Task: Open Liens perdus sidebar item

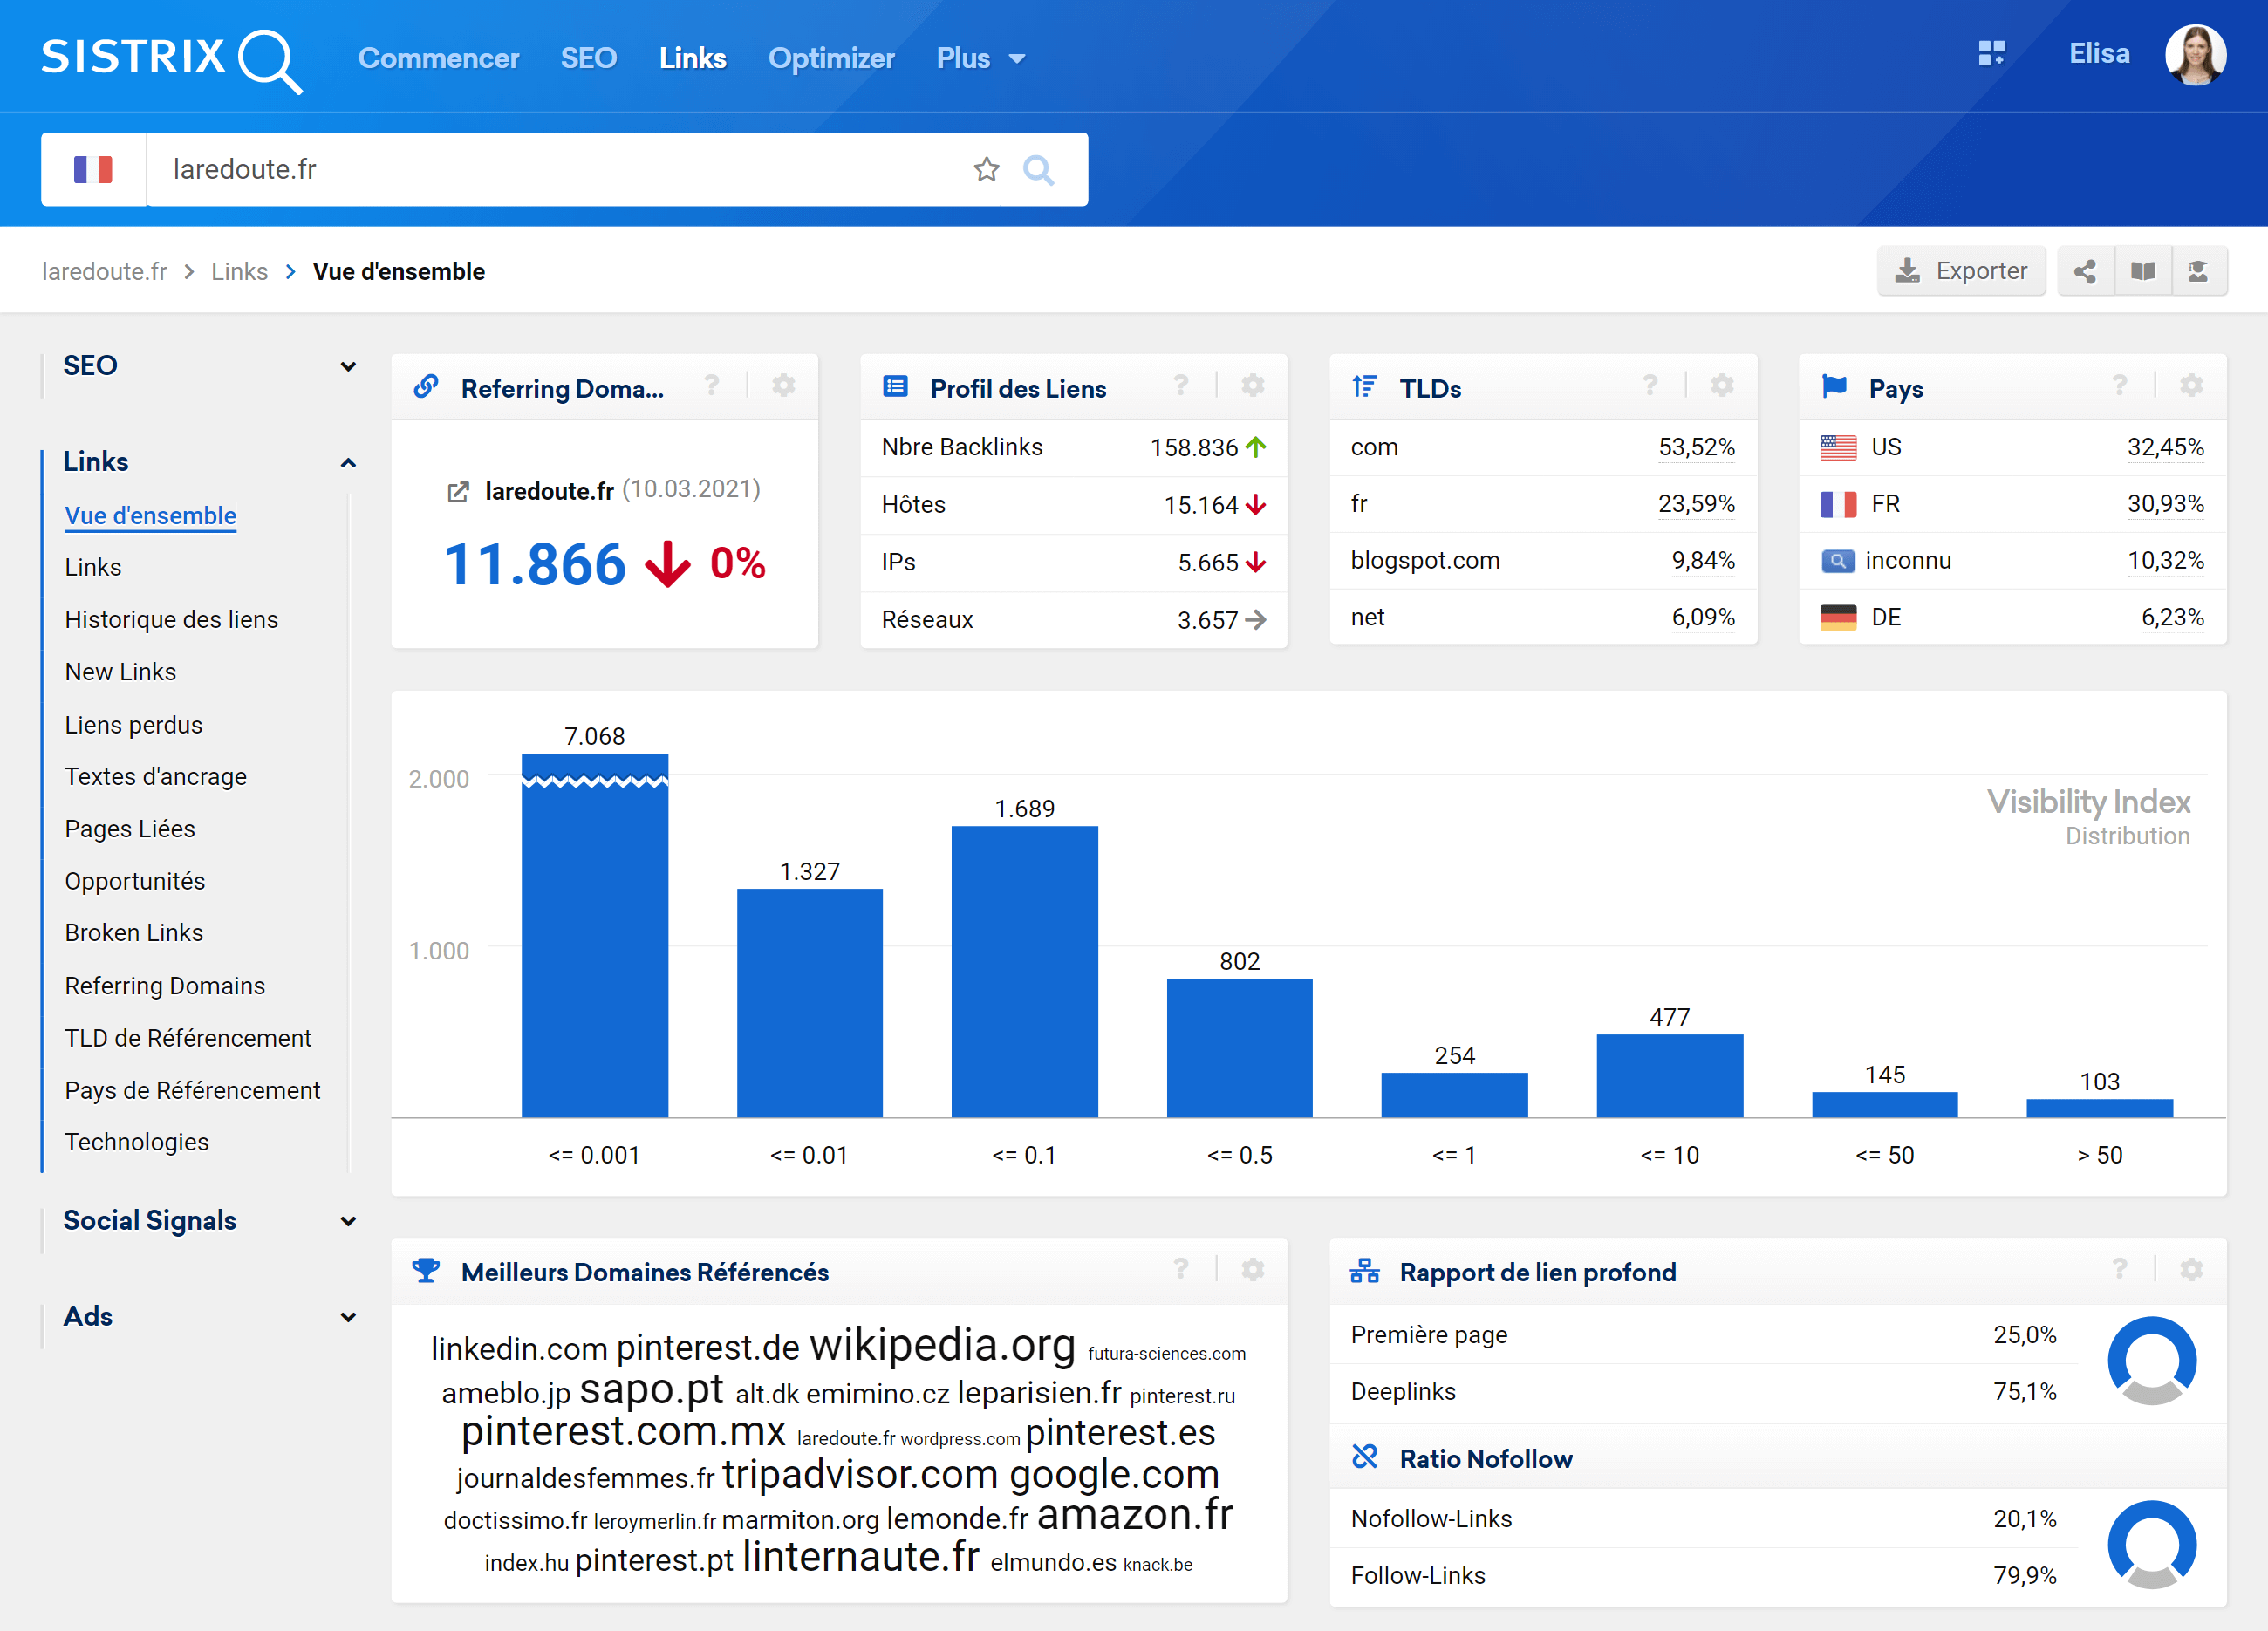Action: (134, 725)
